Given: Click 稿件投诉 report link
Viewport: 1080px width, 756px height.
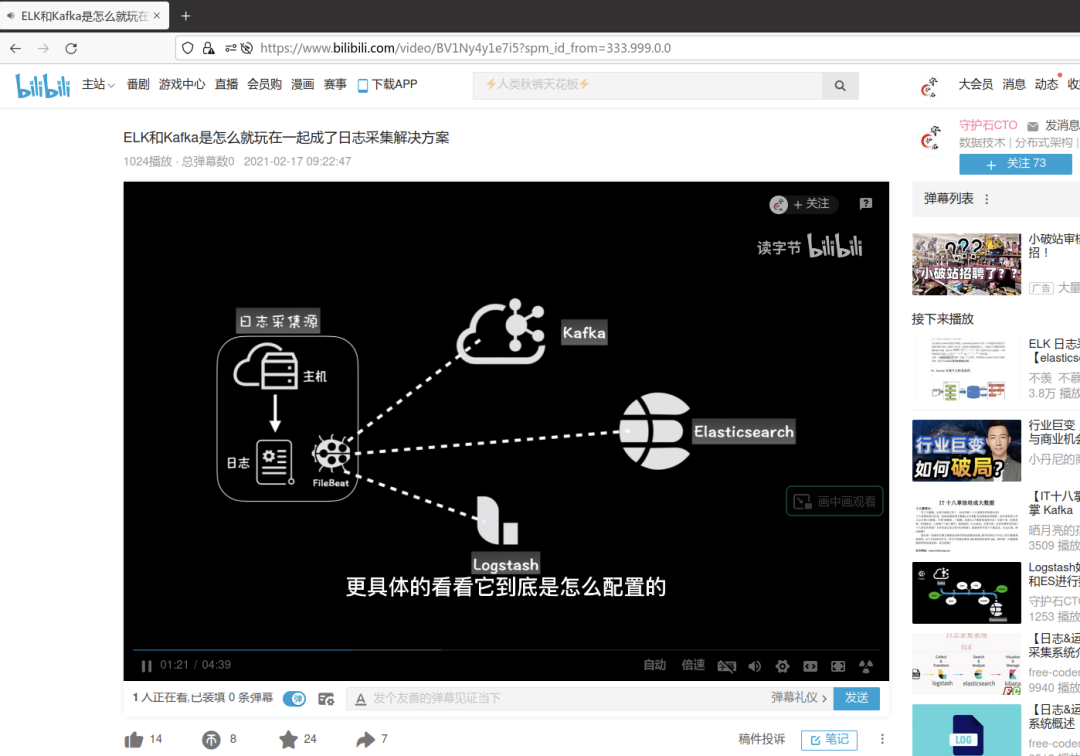Looking at the screenshot, I should tap(762, 739).
